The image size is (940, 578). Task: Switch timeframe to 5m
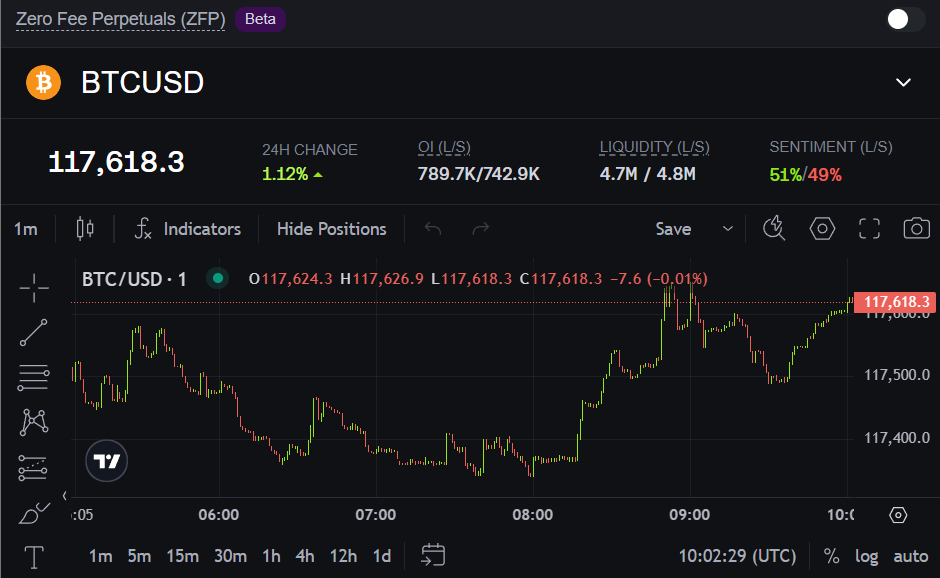[139, 556]
